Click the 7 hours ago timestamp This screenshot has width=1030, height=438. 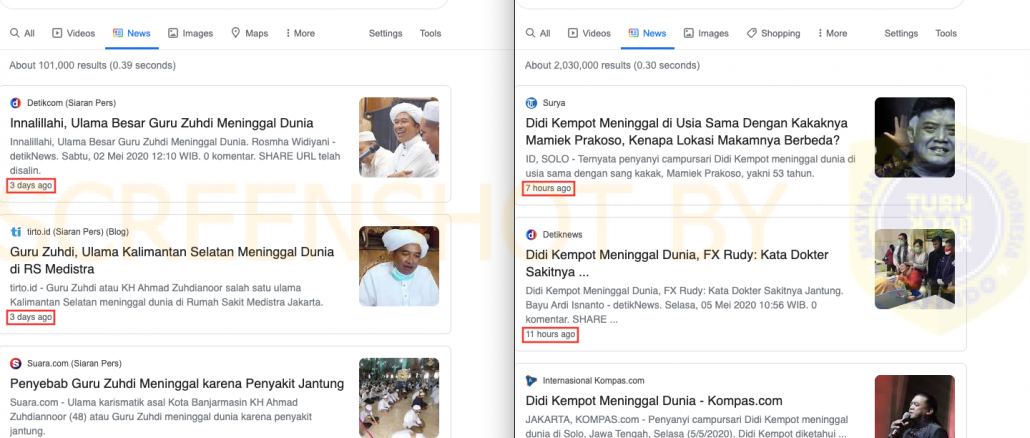point(548,188)
